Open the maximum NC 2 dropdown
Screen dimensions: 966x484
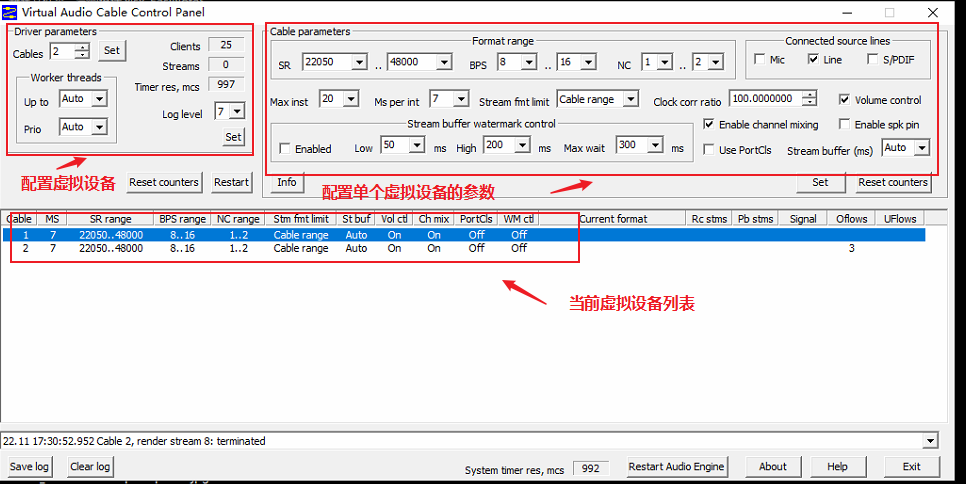tap(715, 62)
